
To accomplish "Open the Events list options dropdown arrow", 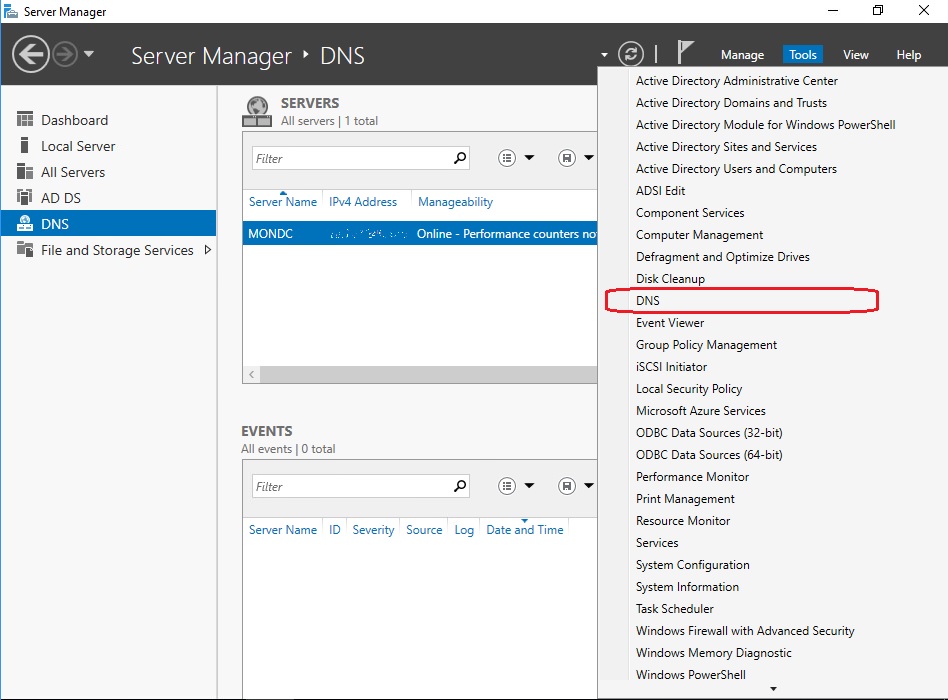I will pos(529,485).
